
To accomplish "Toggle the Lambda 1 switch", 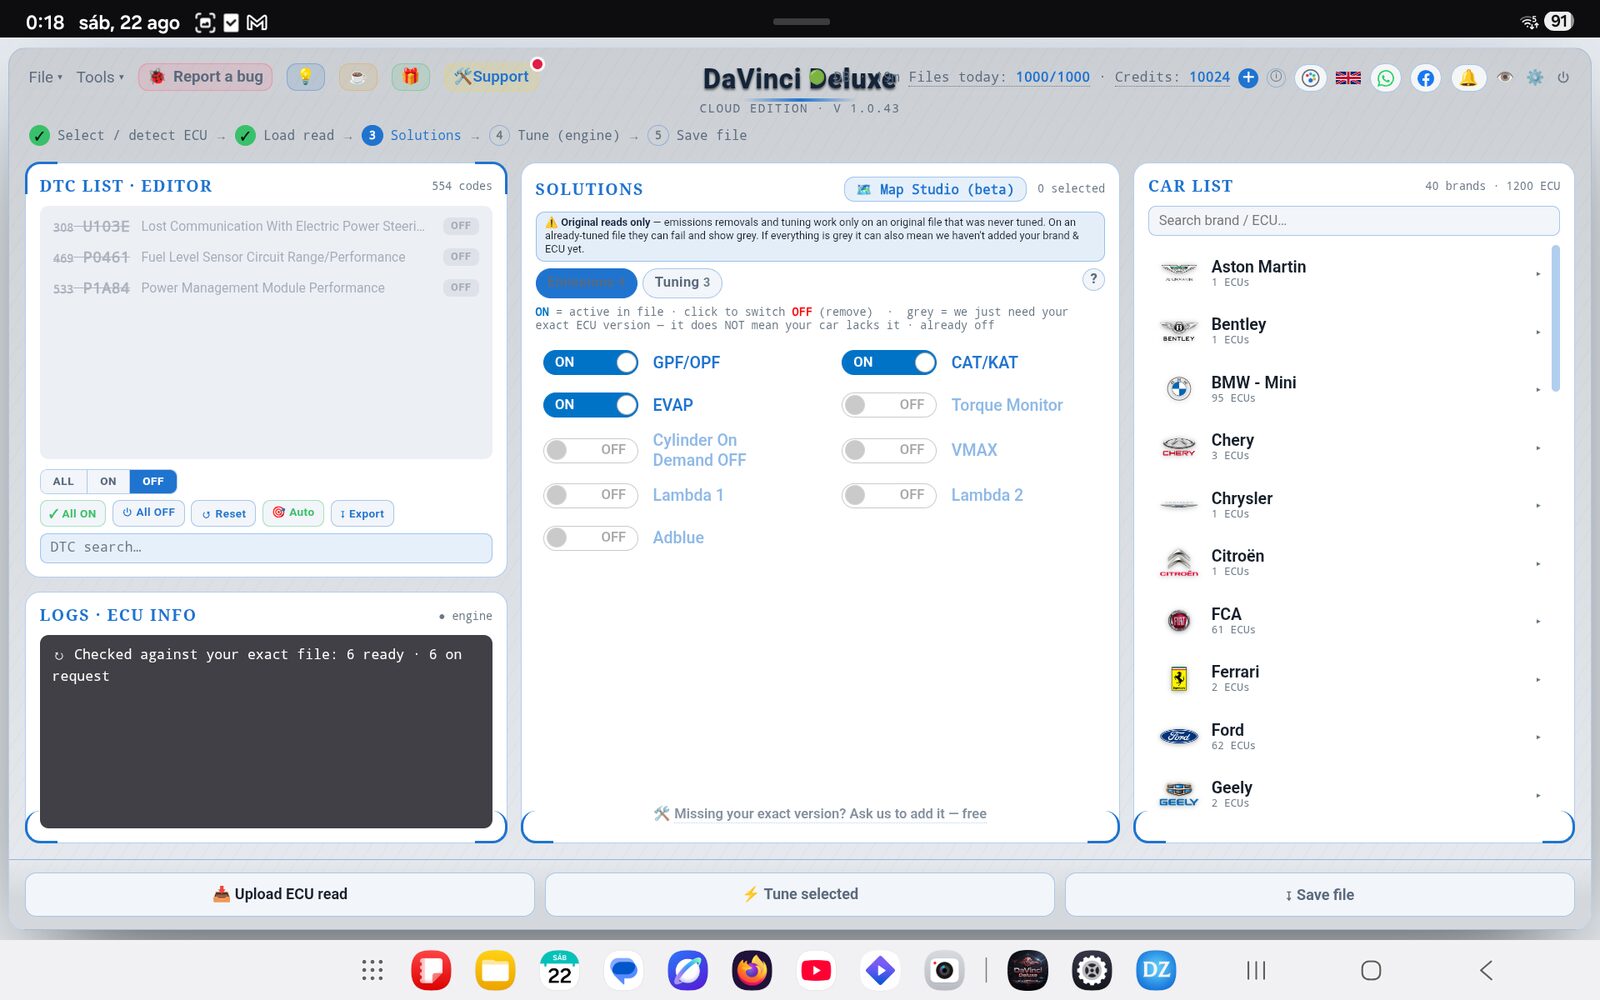I will point(591,495).
